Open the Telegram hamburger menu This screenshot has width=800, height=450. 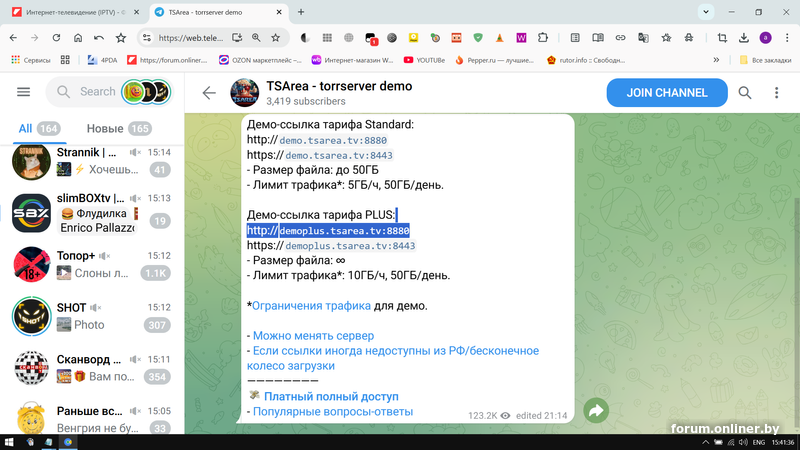pos(23,92)
